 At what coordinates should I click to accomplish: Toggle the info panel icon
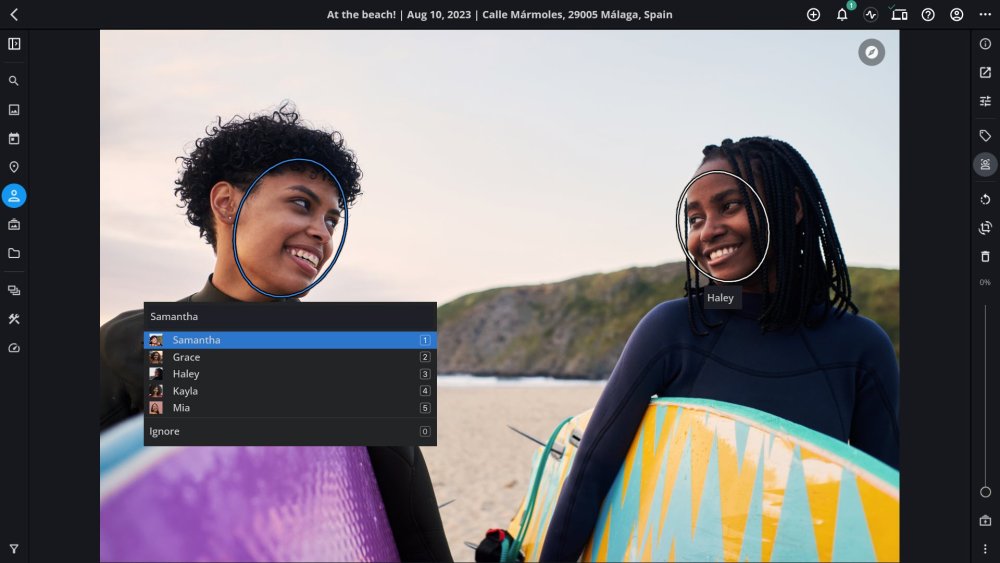pos(985,43)
